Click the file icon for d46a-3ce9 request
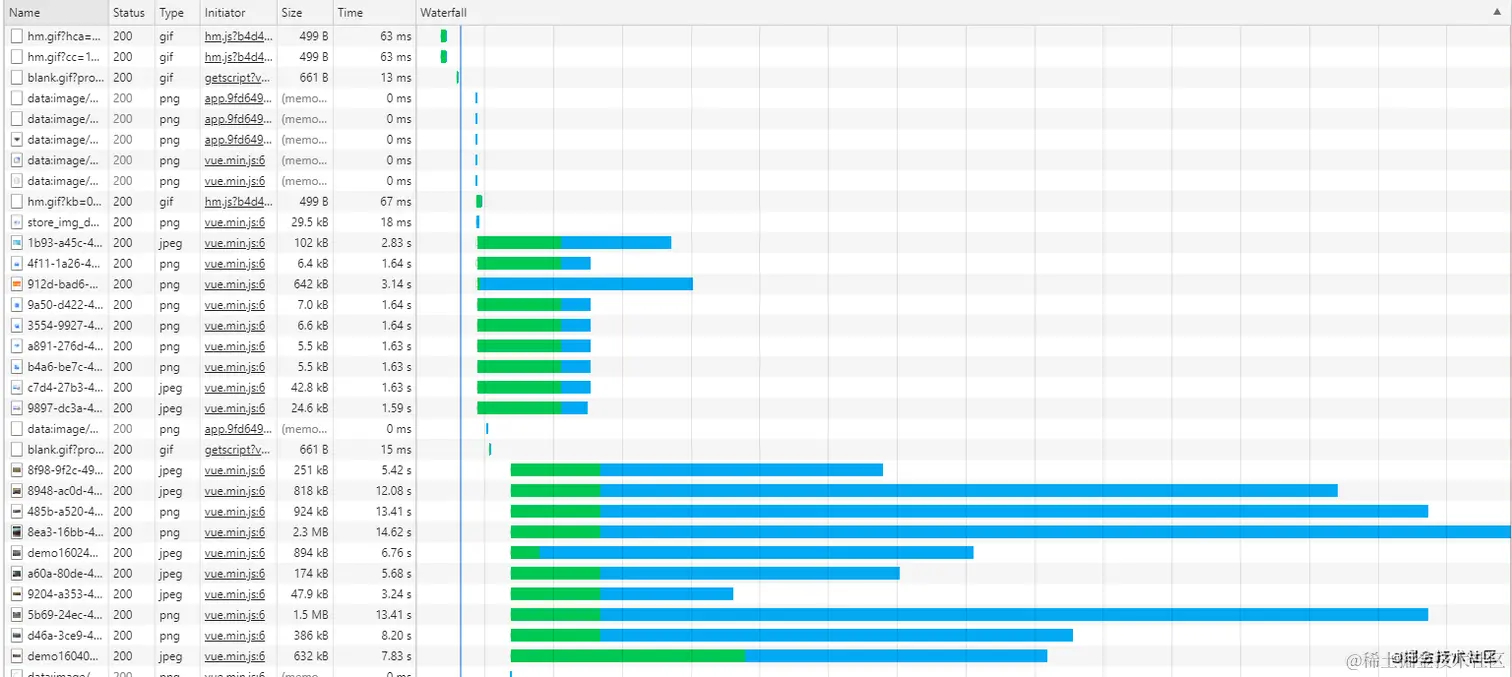Screen dimensions: 1512x677 [x=16, y=635]
